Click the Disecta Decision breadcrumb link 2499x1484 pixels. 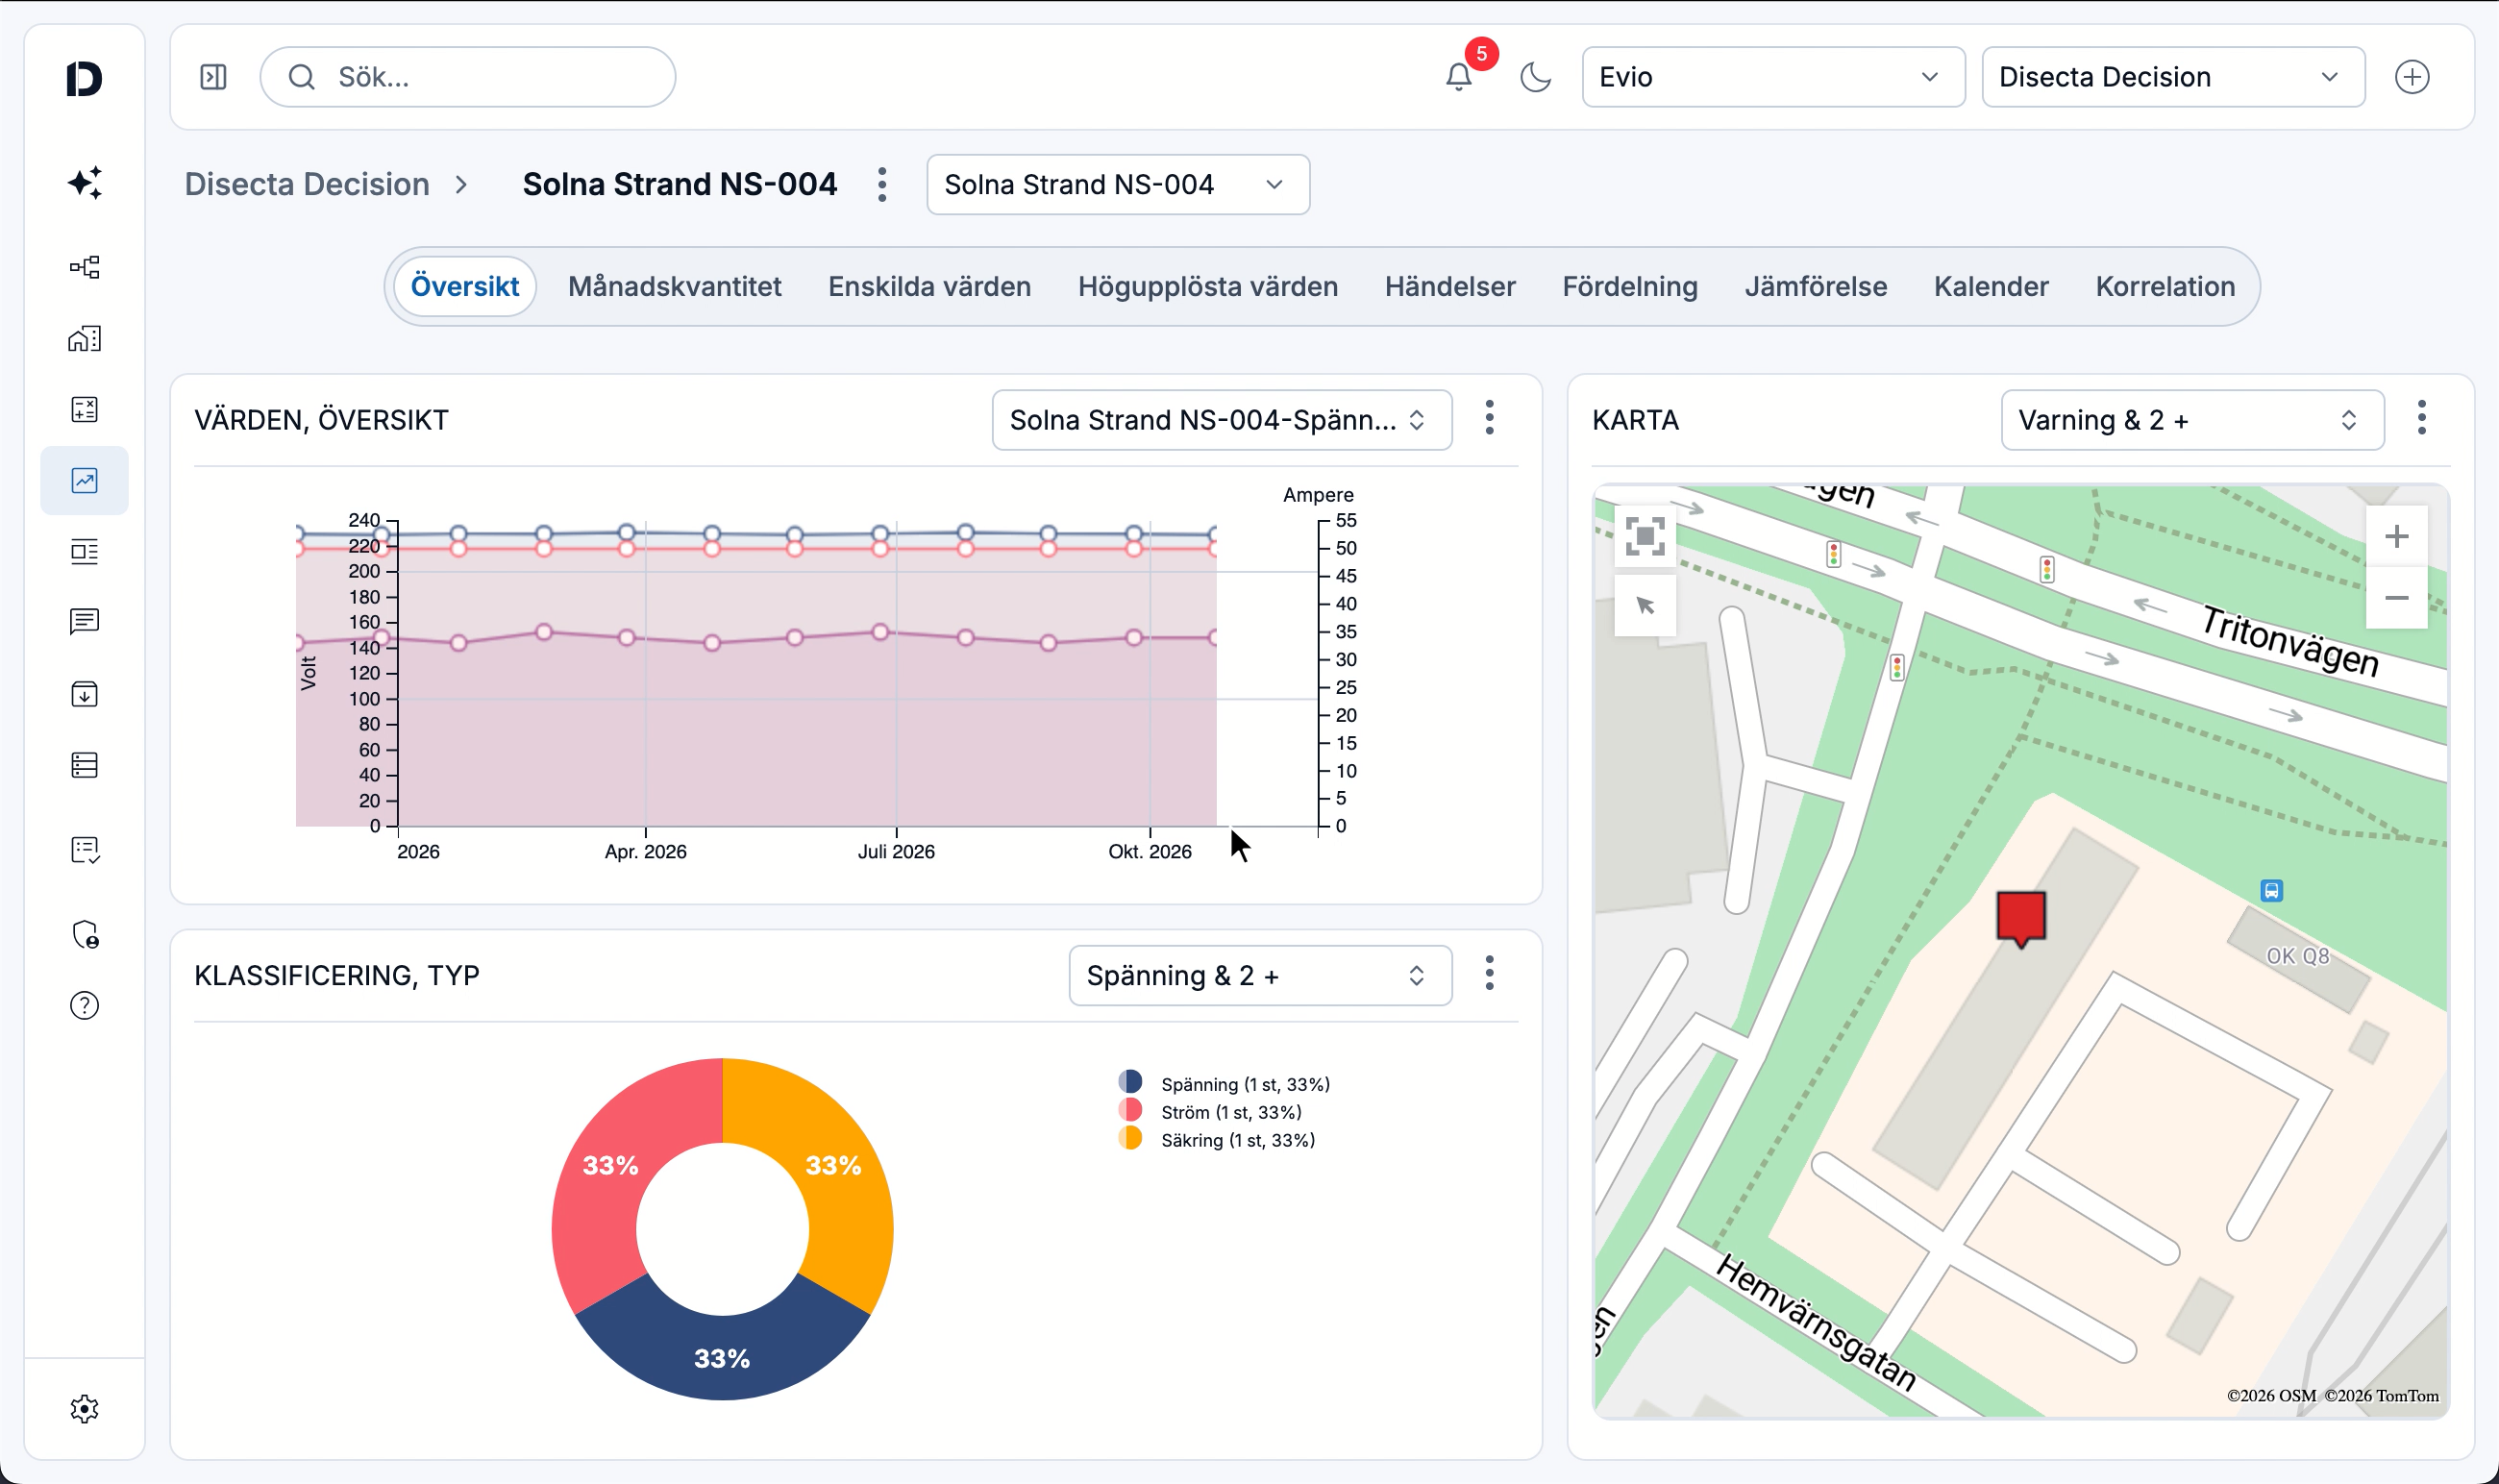307,185
